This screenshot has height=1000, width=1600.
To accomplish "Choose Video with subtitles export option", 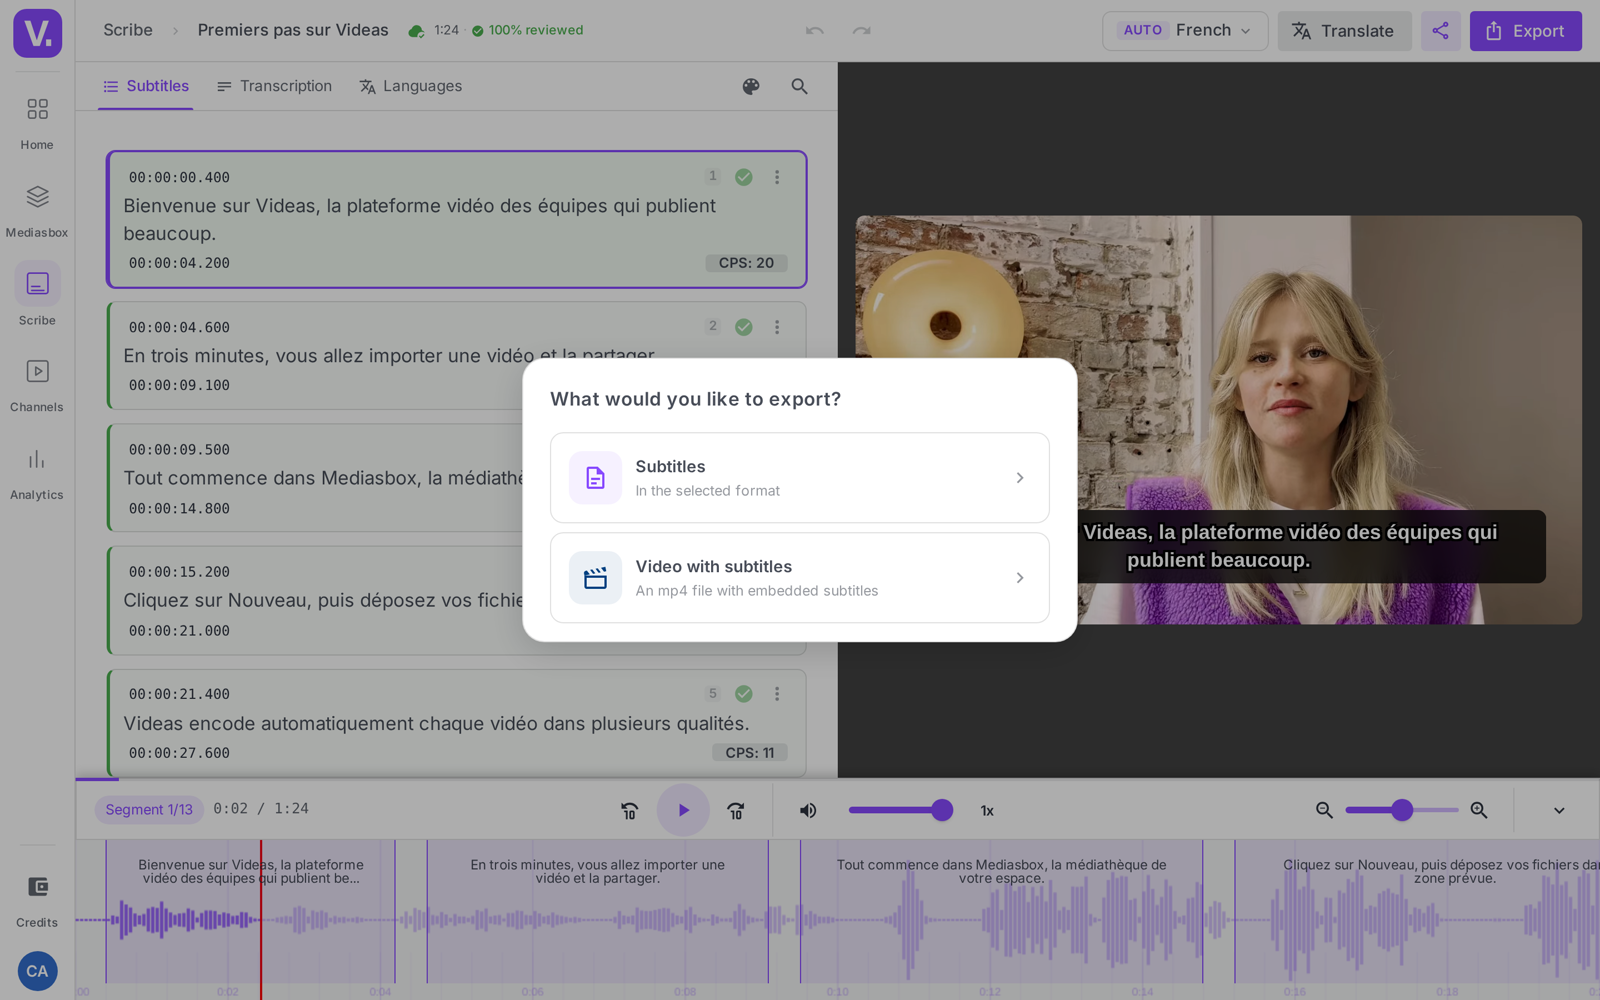I will (x=800, y=578).
